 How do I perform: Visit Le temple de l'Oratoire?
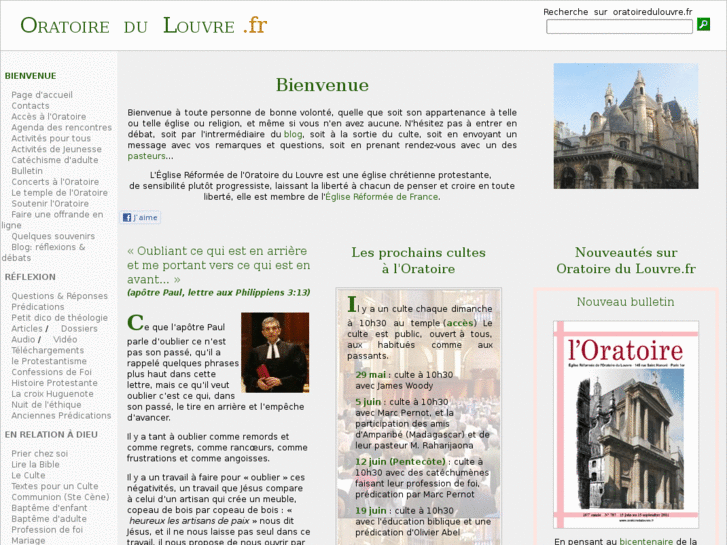(59, 192)
